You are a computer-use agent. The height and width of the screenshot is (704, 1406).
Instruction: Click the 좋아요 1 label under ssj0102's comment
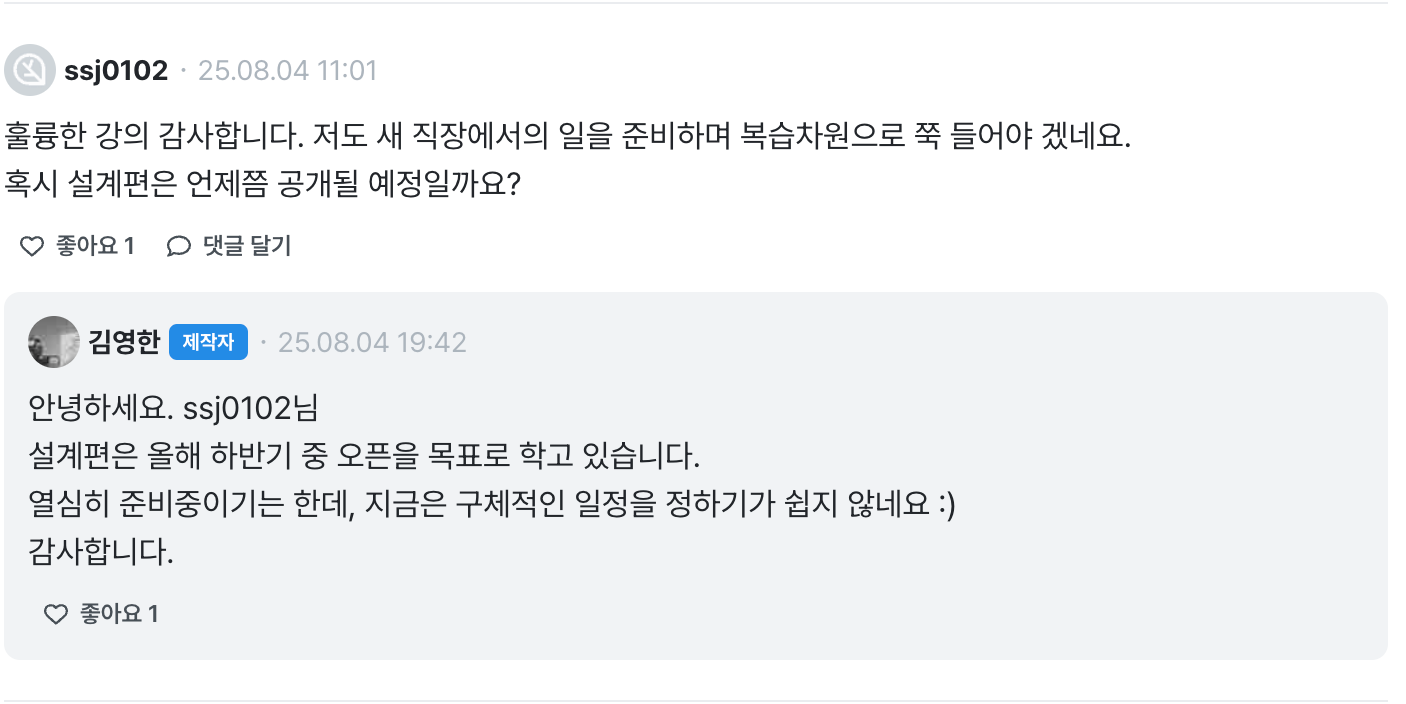[x=95, y=246]
